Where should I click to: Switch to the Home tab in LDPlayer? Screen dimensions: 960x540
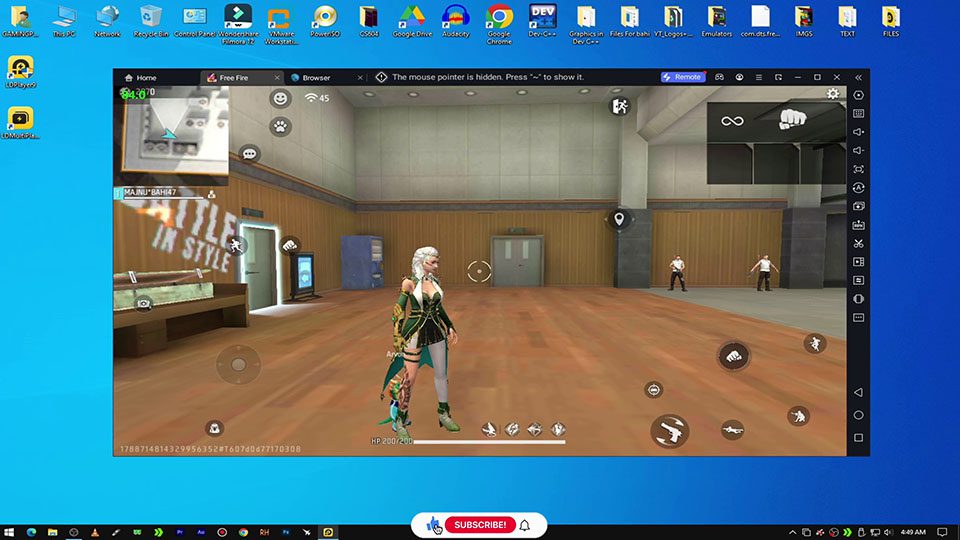point(140,78)
